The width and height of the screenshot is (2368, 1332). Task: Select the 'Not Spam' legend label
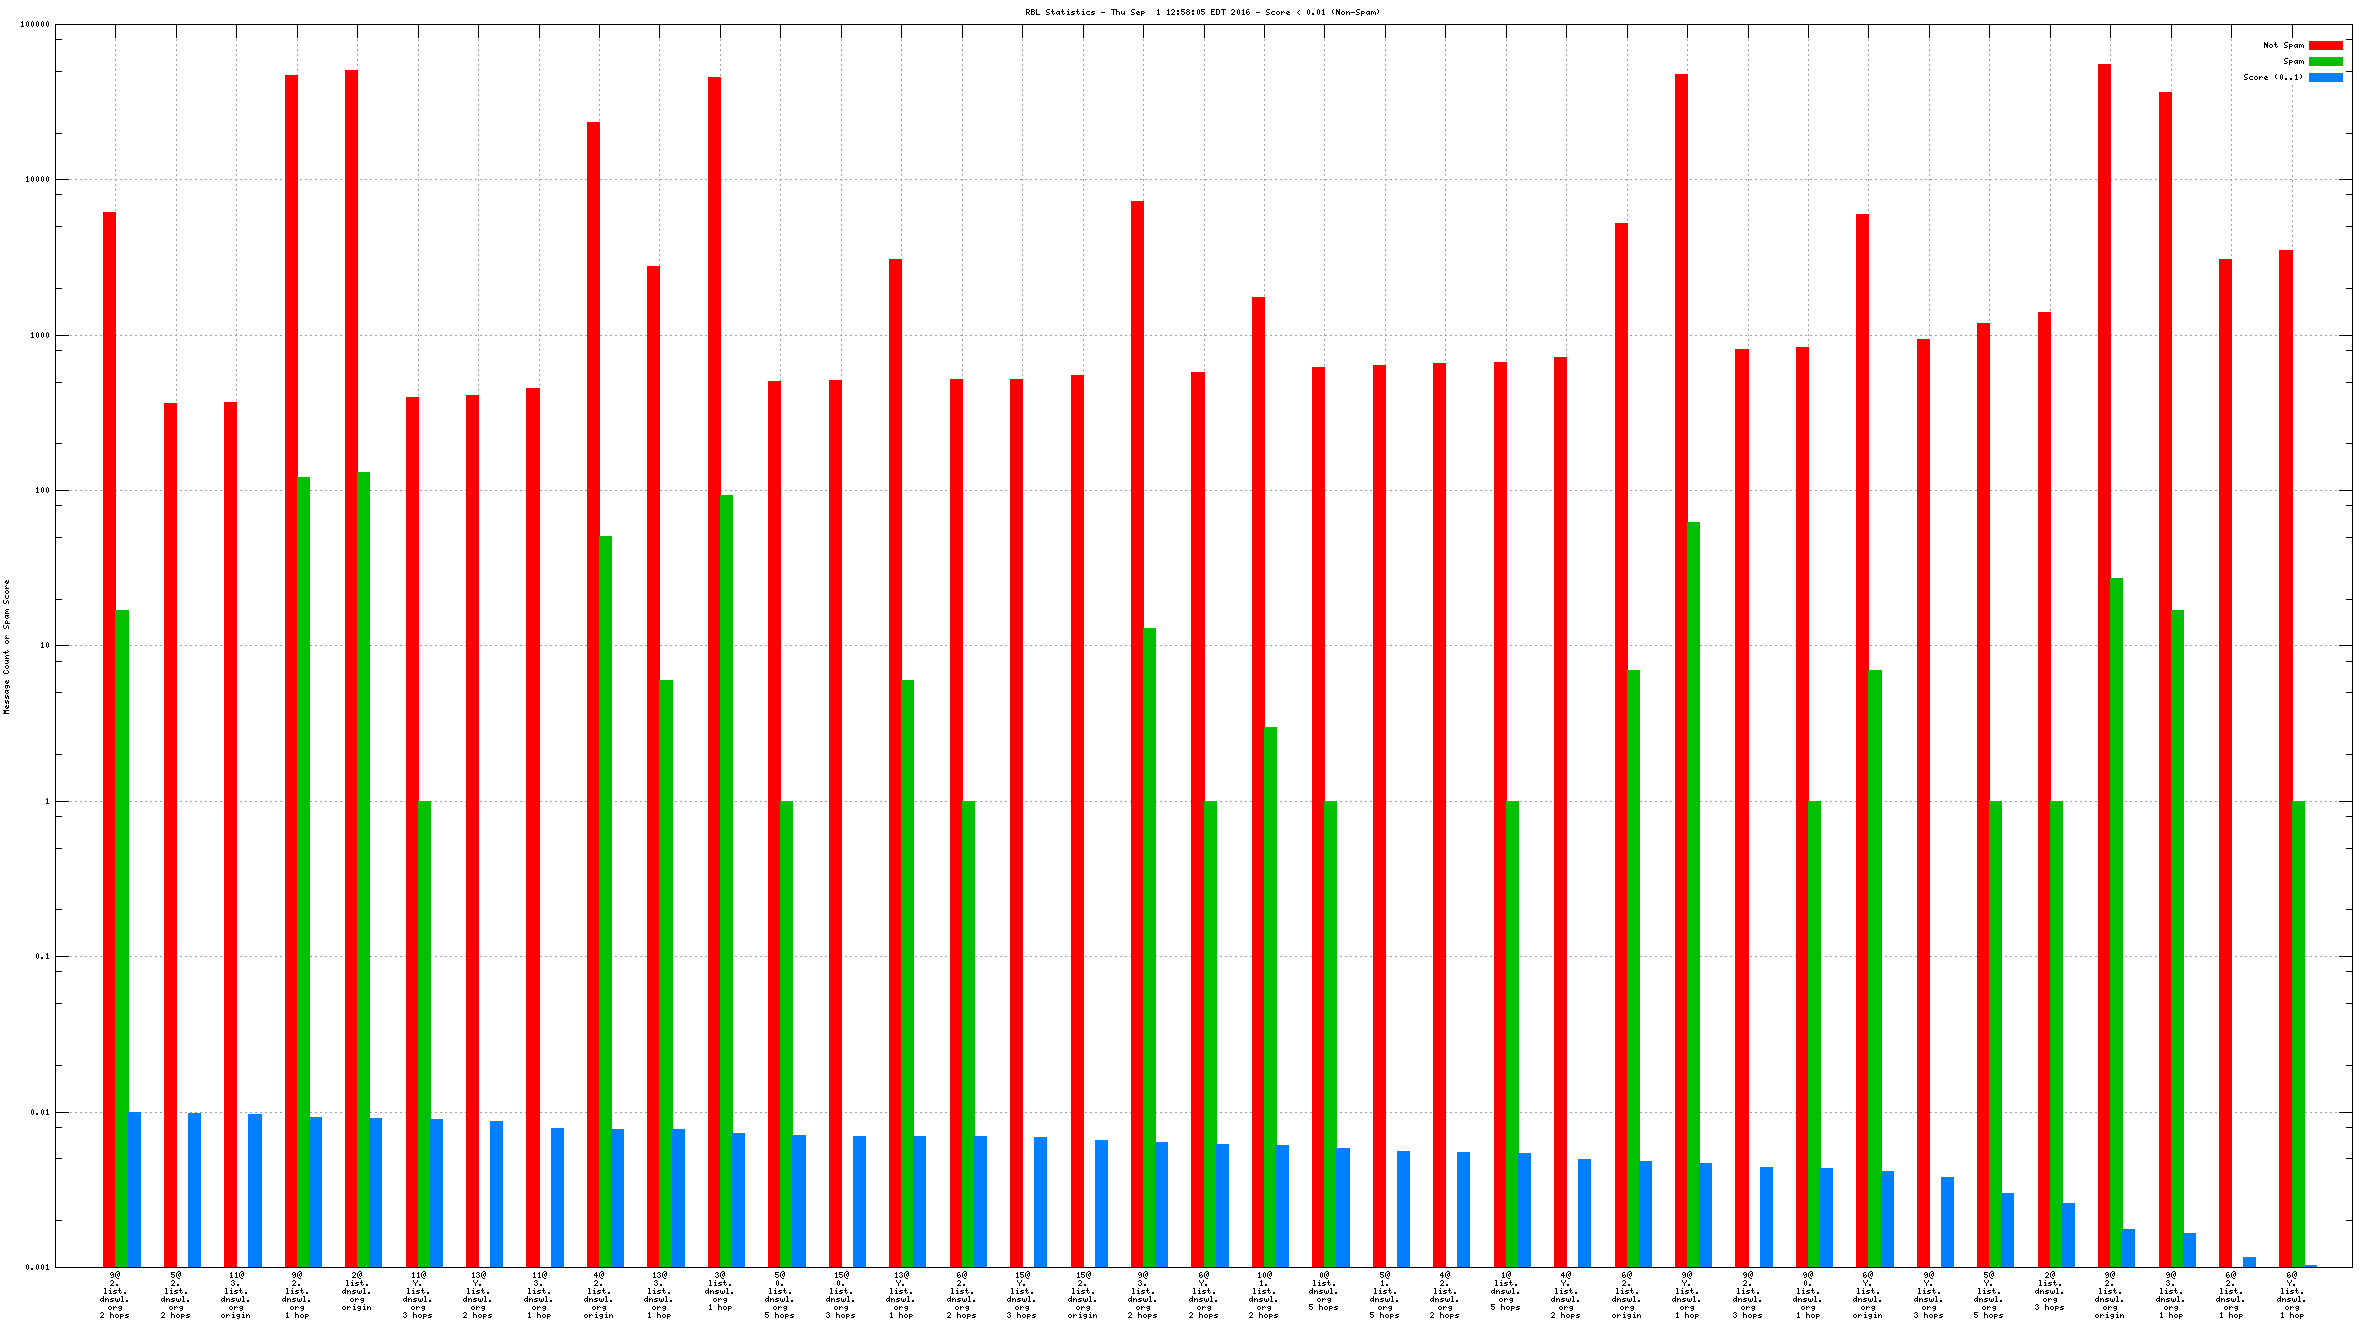pos(2283,45)
